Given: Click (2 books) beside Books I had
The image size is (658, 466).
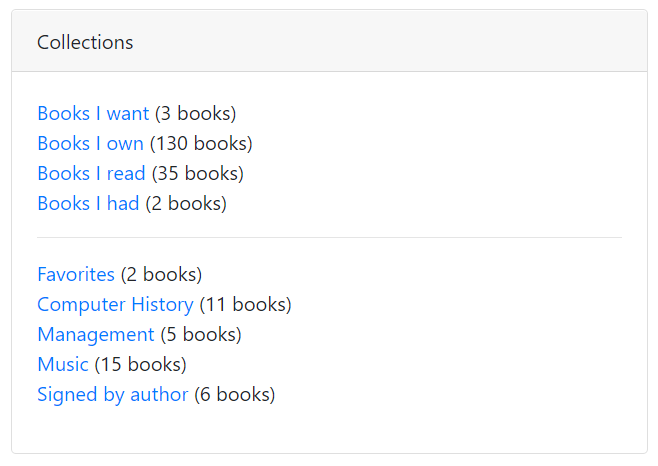Looking at the screenshot, I should pyautogui.click(x=186, y=204).
